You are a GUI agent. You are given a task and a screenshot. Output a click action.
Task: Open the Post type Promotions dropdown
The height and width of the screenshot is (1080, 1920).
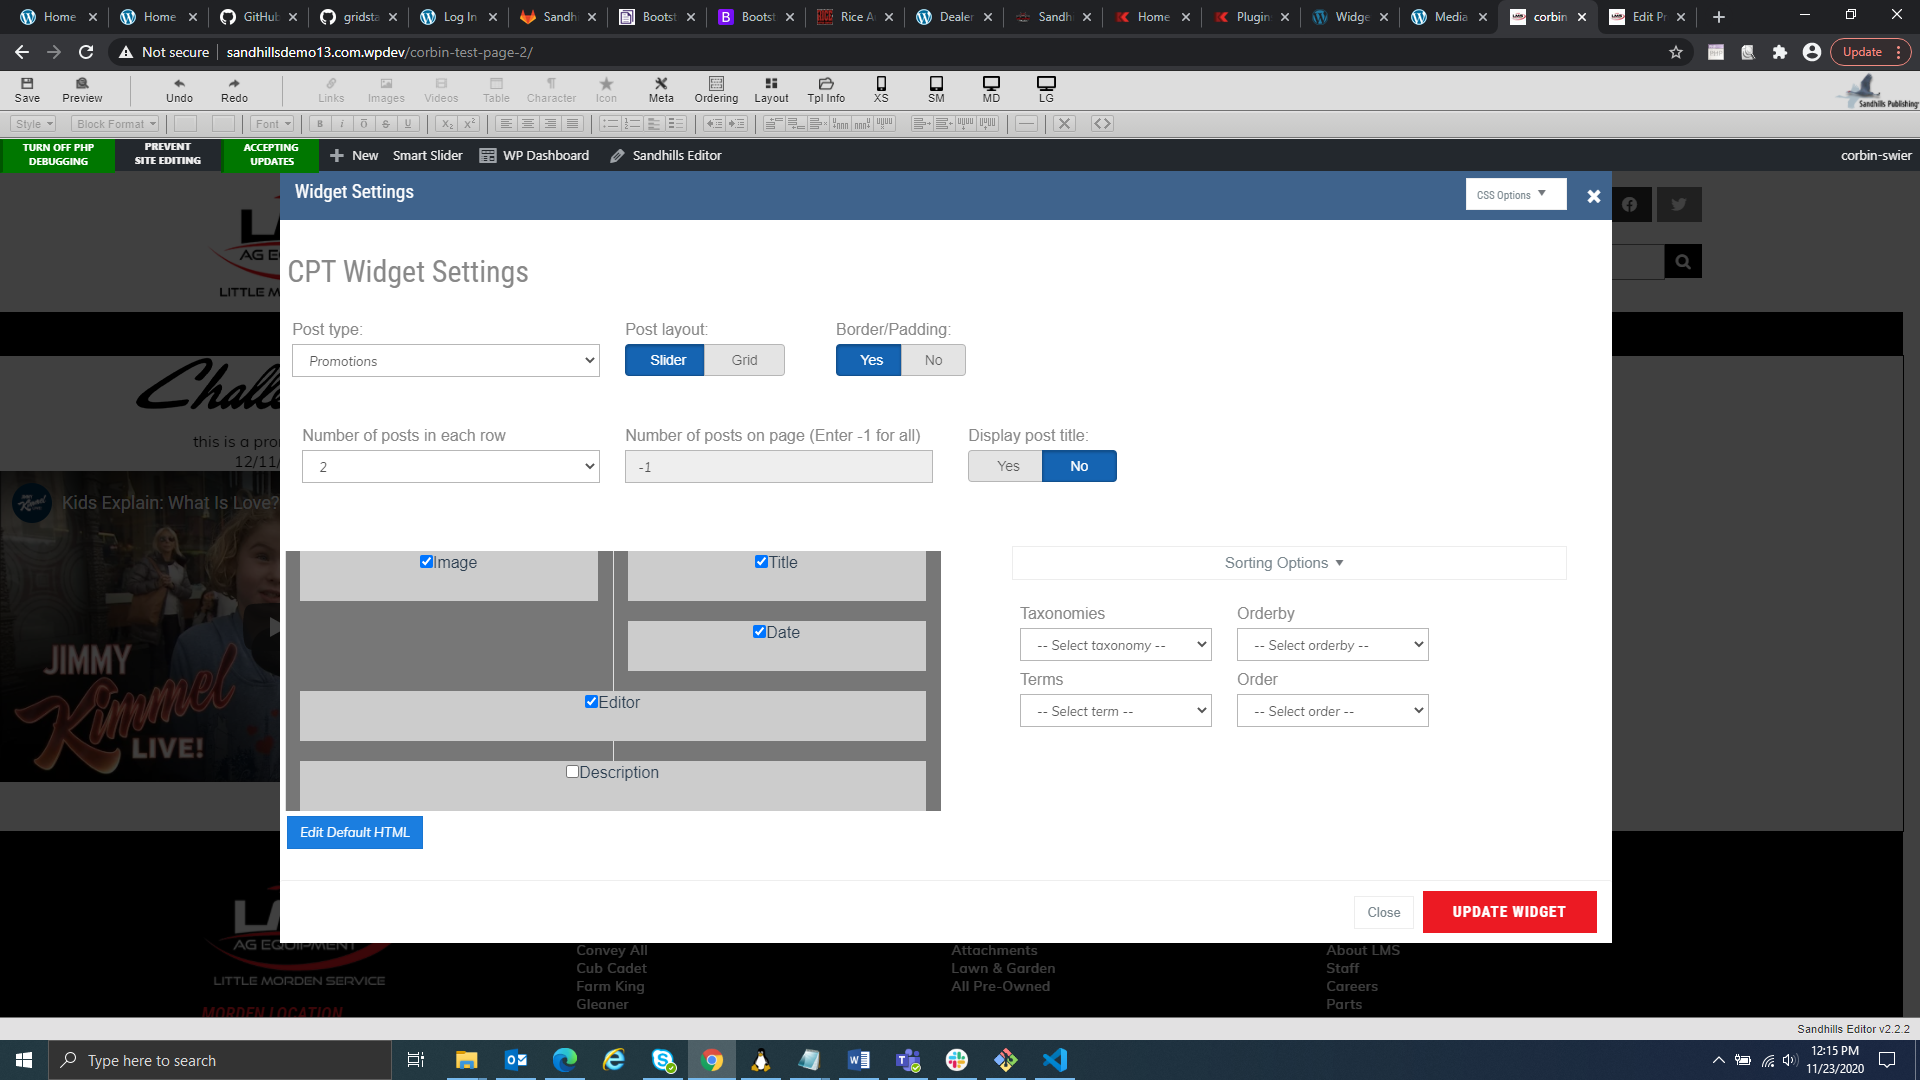pyautogui.click(x=446, y=361)
